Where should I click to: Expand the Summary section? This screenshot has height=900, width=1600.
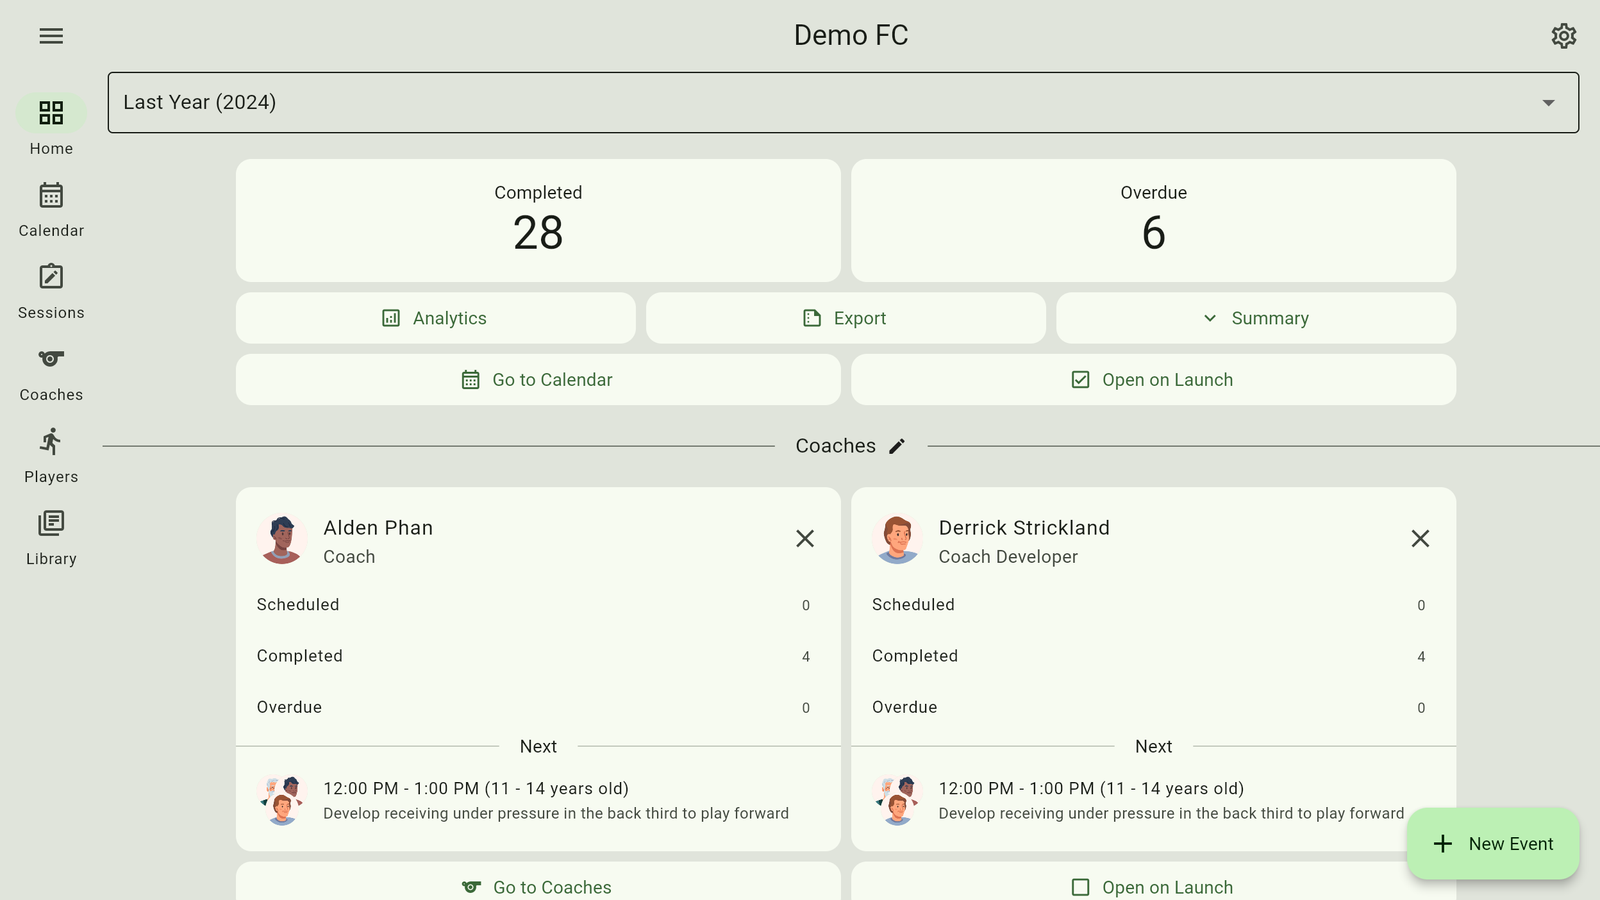1255,318
